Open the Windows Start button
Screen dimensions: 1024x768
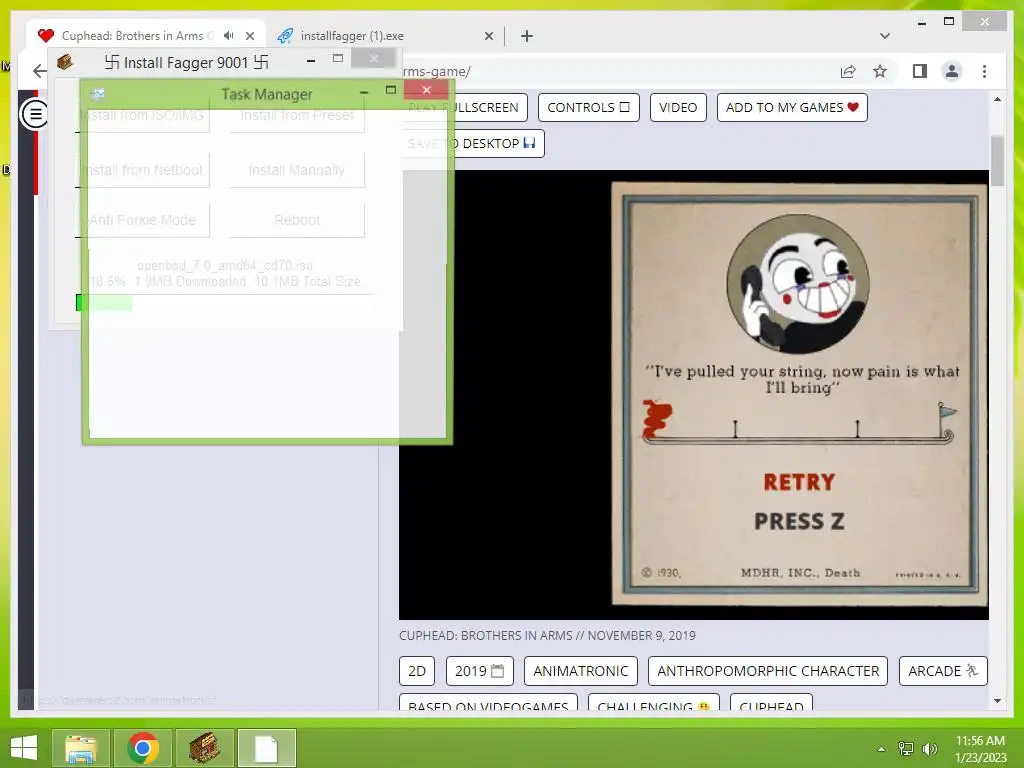pos(24,748)
